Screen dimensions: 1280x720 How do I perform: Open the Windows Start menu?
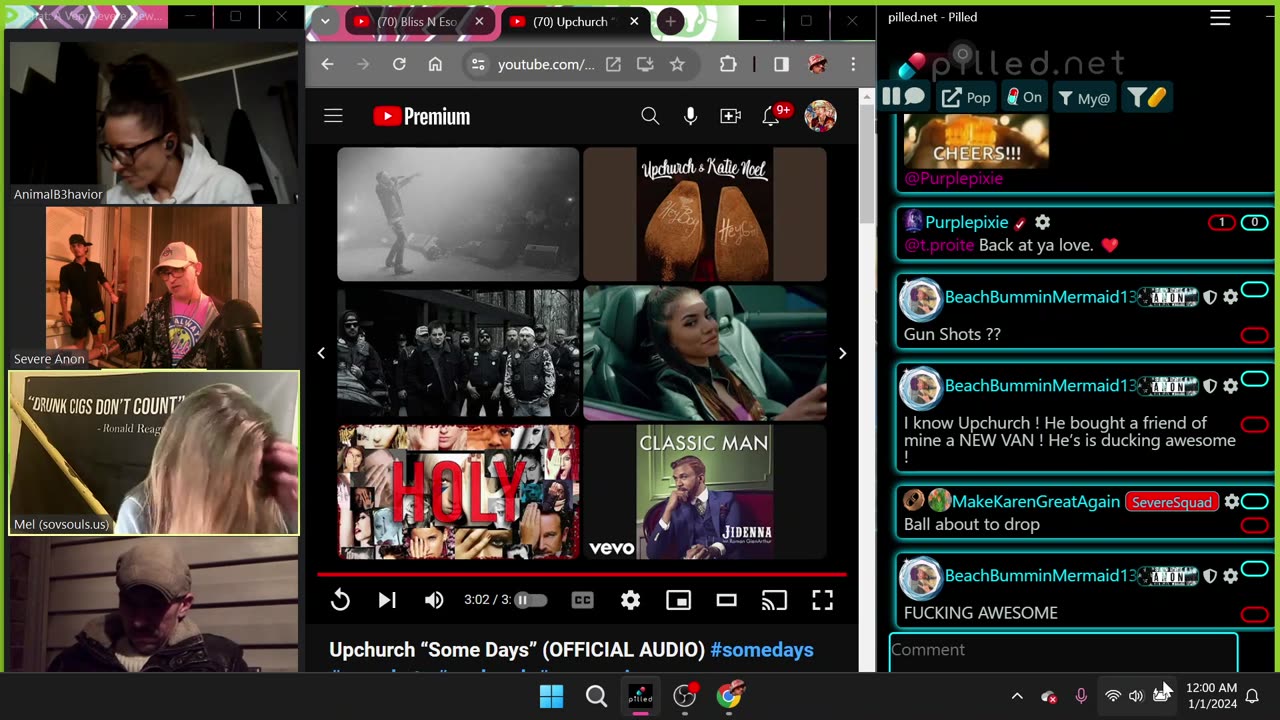551,696
